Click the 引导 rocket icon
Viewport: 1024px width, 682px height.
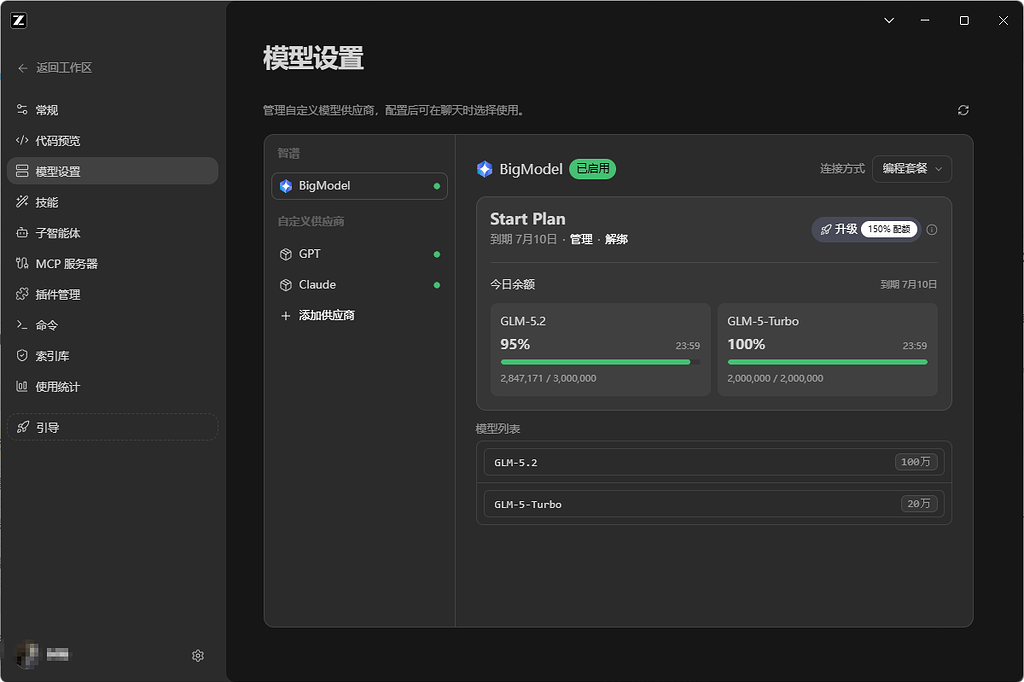(x=22, y=427)
